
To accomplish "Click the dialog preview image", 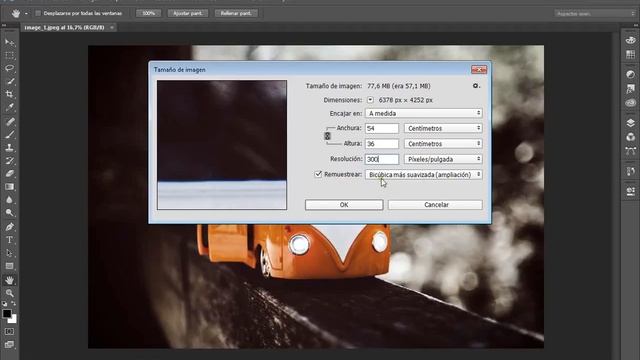I will point(222,145).
